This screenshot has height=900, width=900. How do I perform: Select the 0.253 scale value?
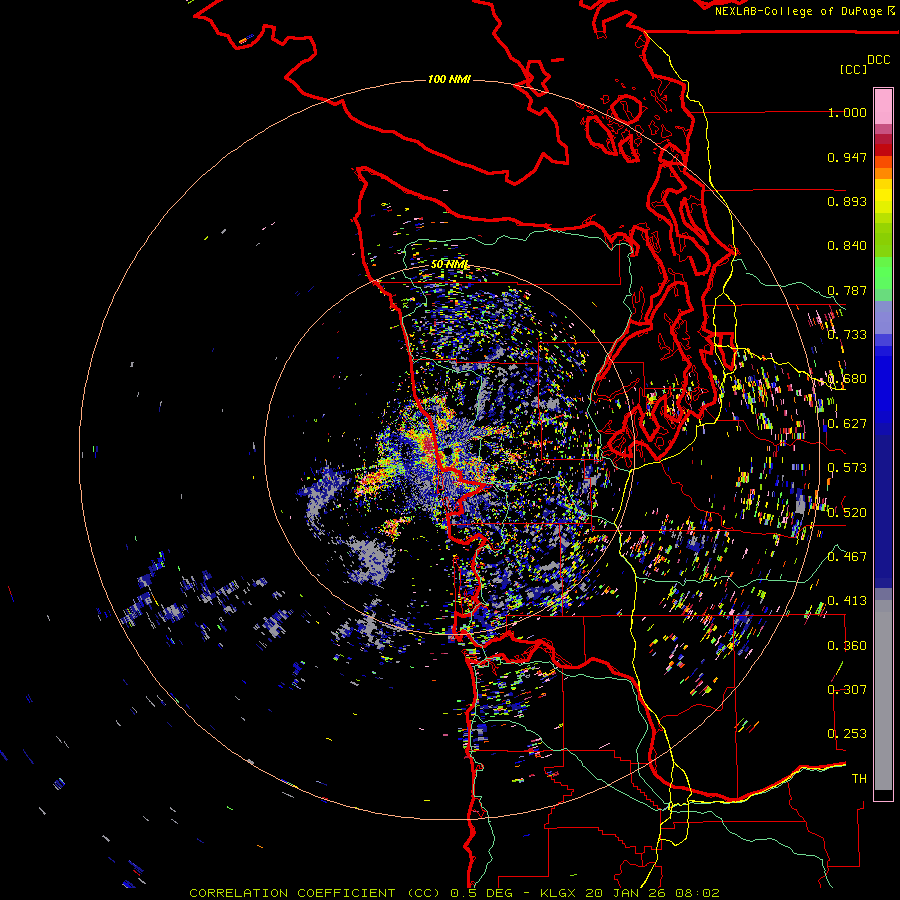[x=847, y=734]
